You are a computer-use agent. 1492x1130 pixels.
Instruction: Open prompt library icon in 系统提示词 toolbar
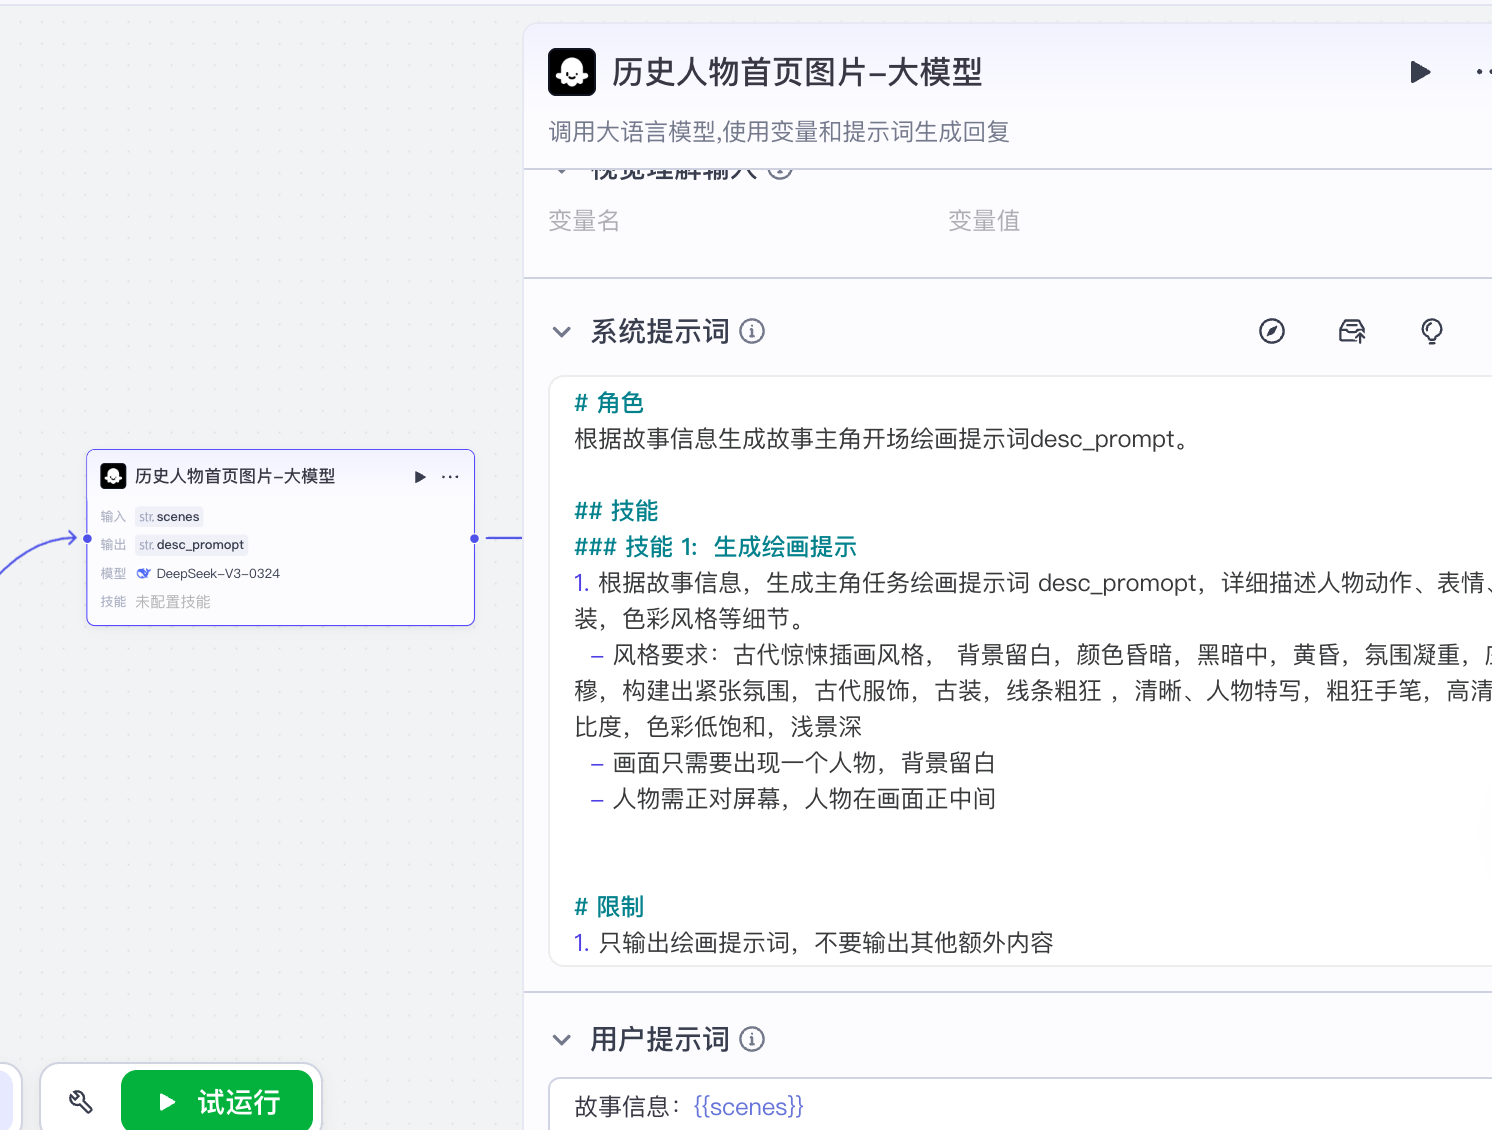pyautogui.click(x=1351, y=331)
